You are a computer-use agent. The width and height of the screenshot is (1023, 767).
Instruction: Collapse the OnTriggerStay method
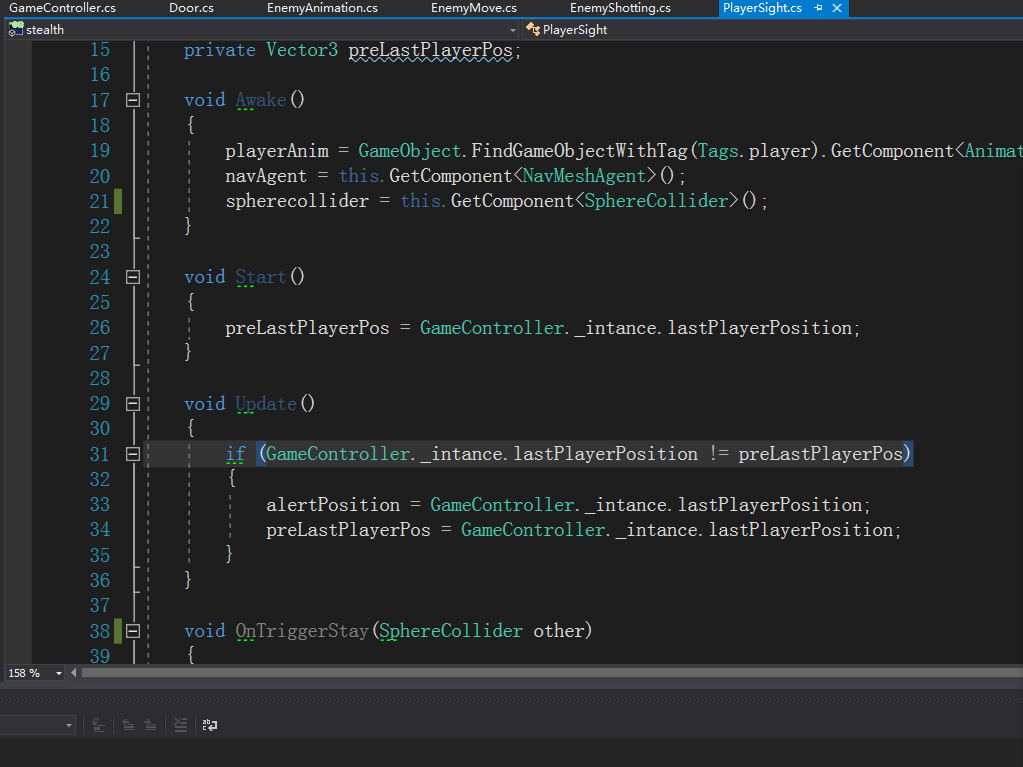tap(132, 631)
